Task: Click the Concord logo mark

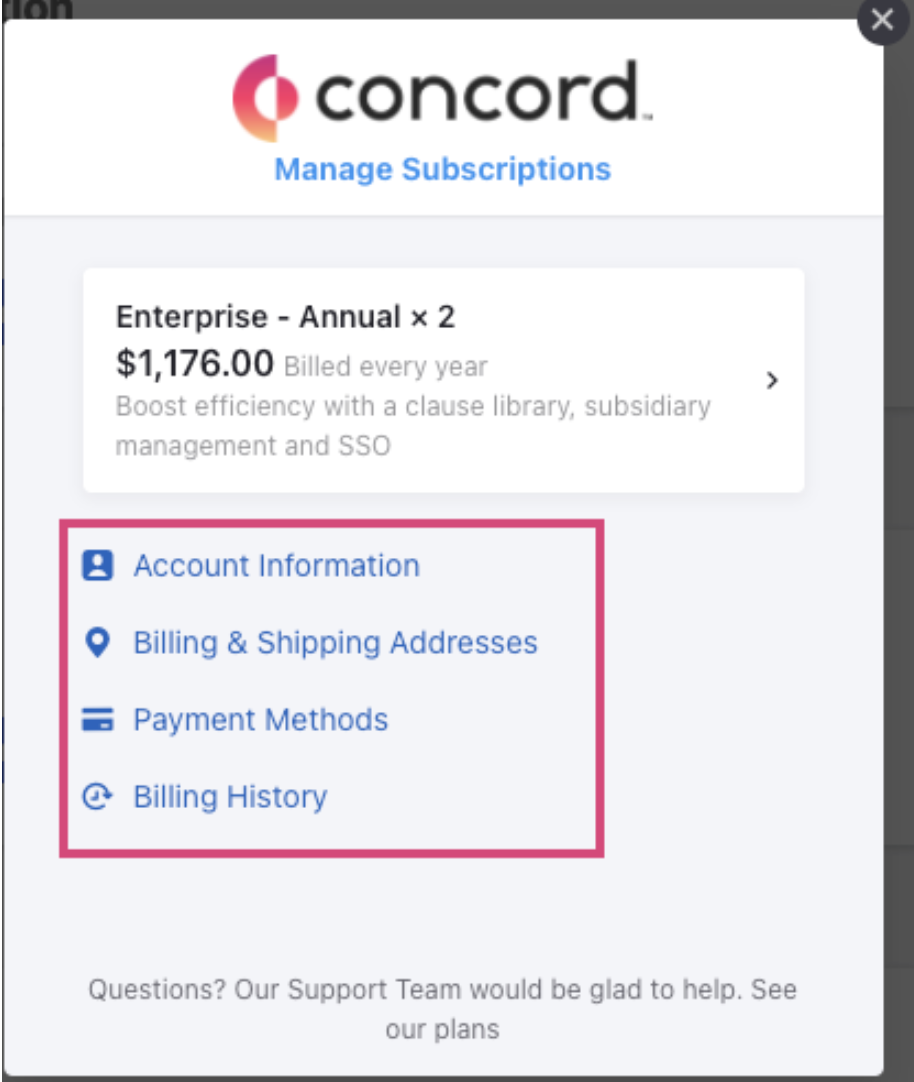Action: click(x=263, y=95)
